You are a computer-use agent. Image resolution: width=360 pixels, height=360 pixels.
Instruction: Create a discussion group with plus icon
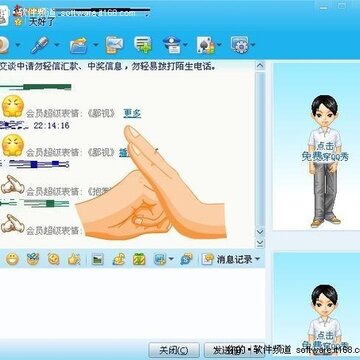point(143,45)
